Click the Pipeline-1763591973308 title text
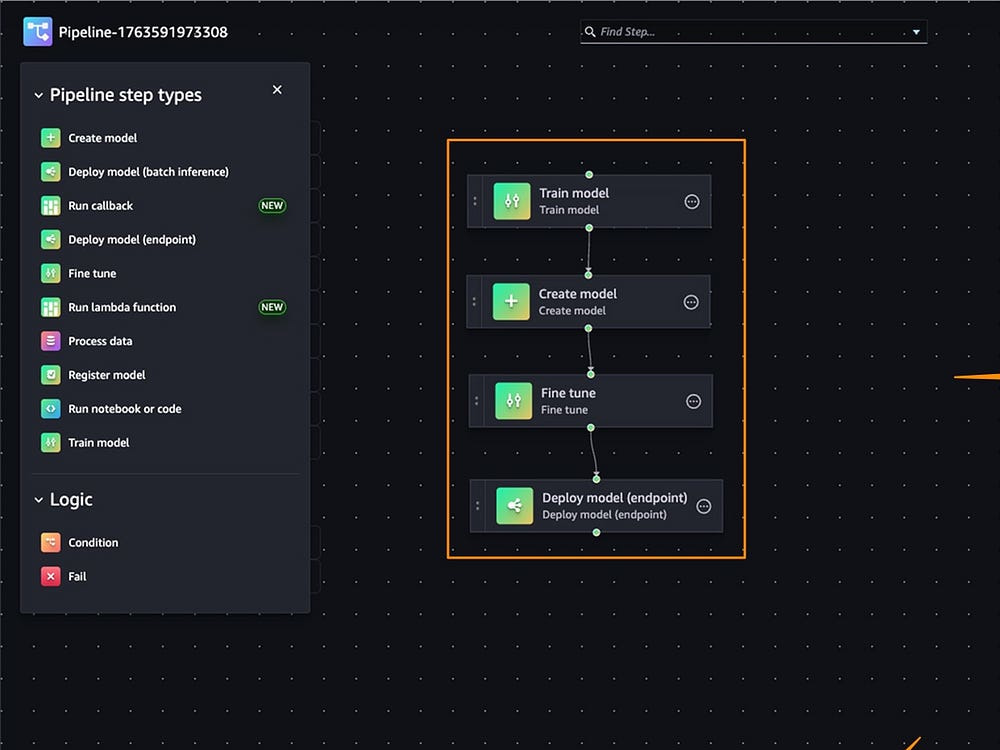Screen dimensions: 1000x750 143,32
